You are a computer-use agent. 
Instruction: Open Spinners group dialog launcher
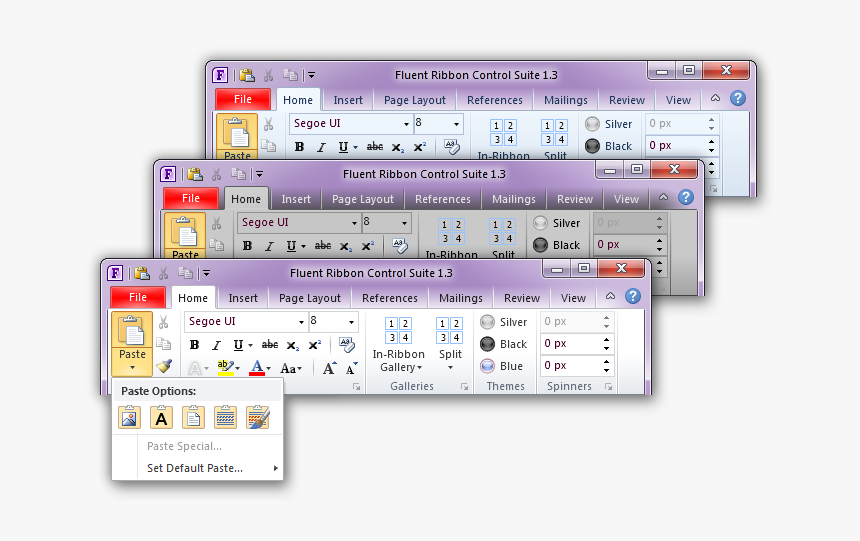(x=608, y=387)
